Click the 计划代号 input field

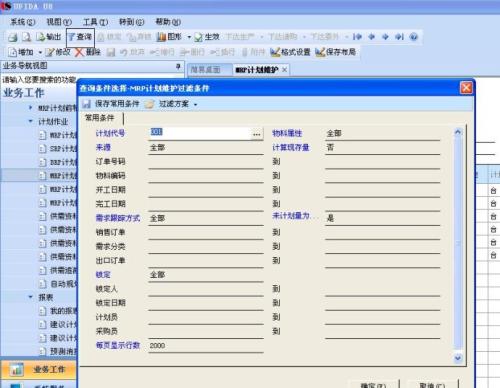tap(200, 133)
